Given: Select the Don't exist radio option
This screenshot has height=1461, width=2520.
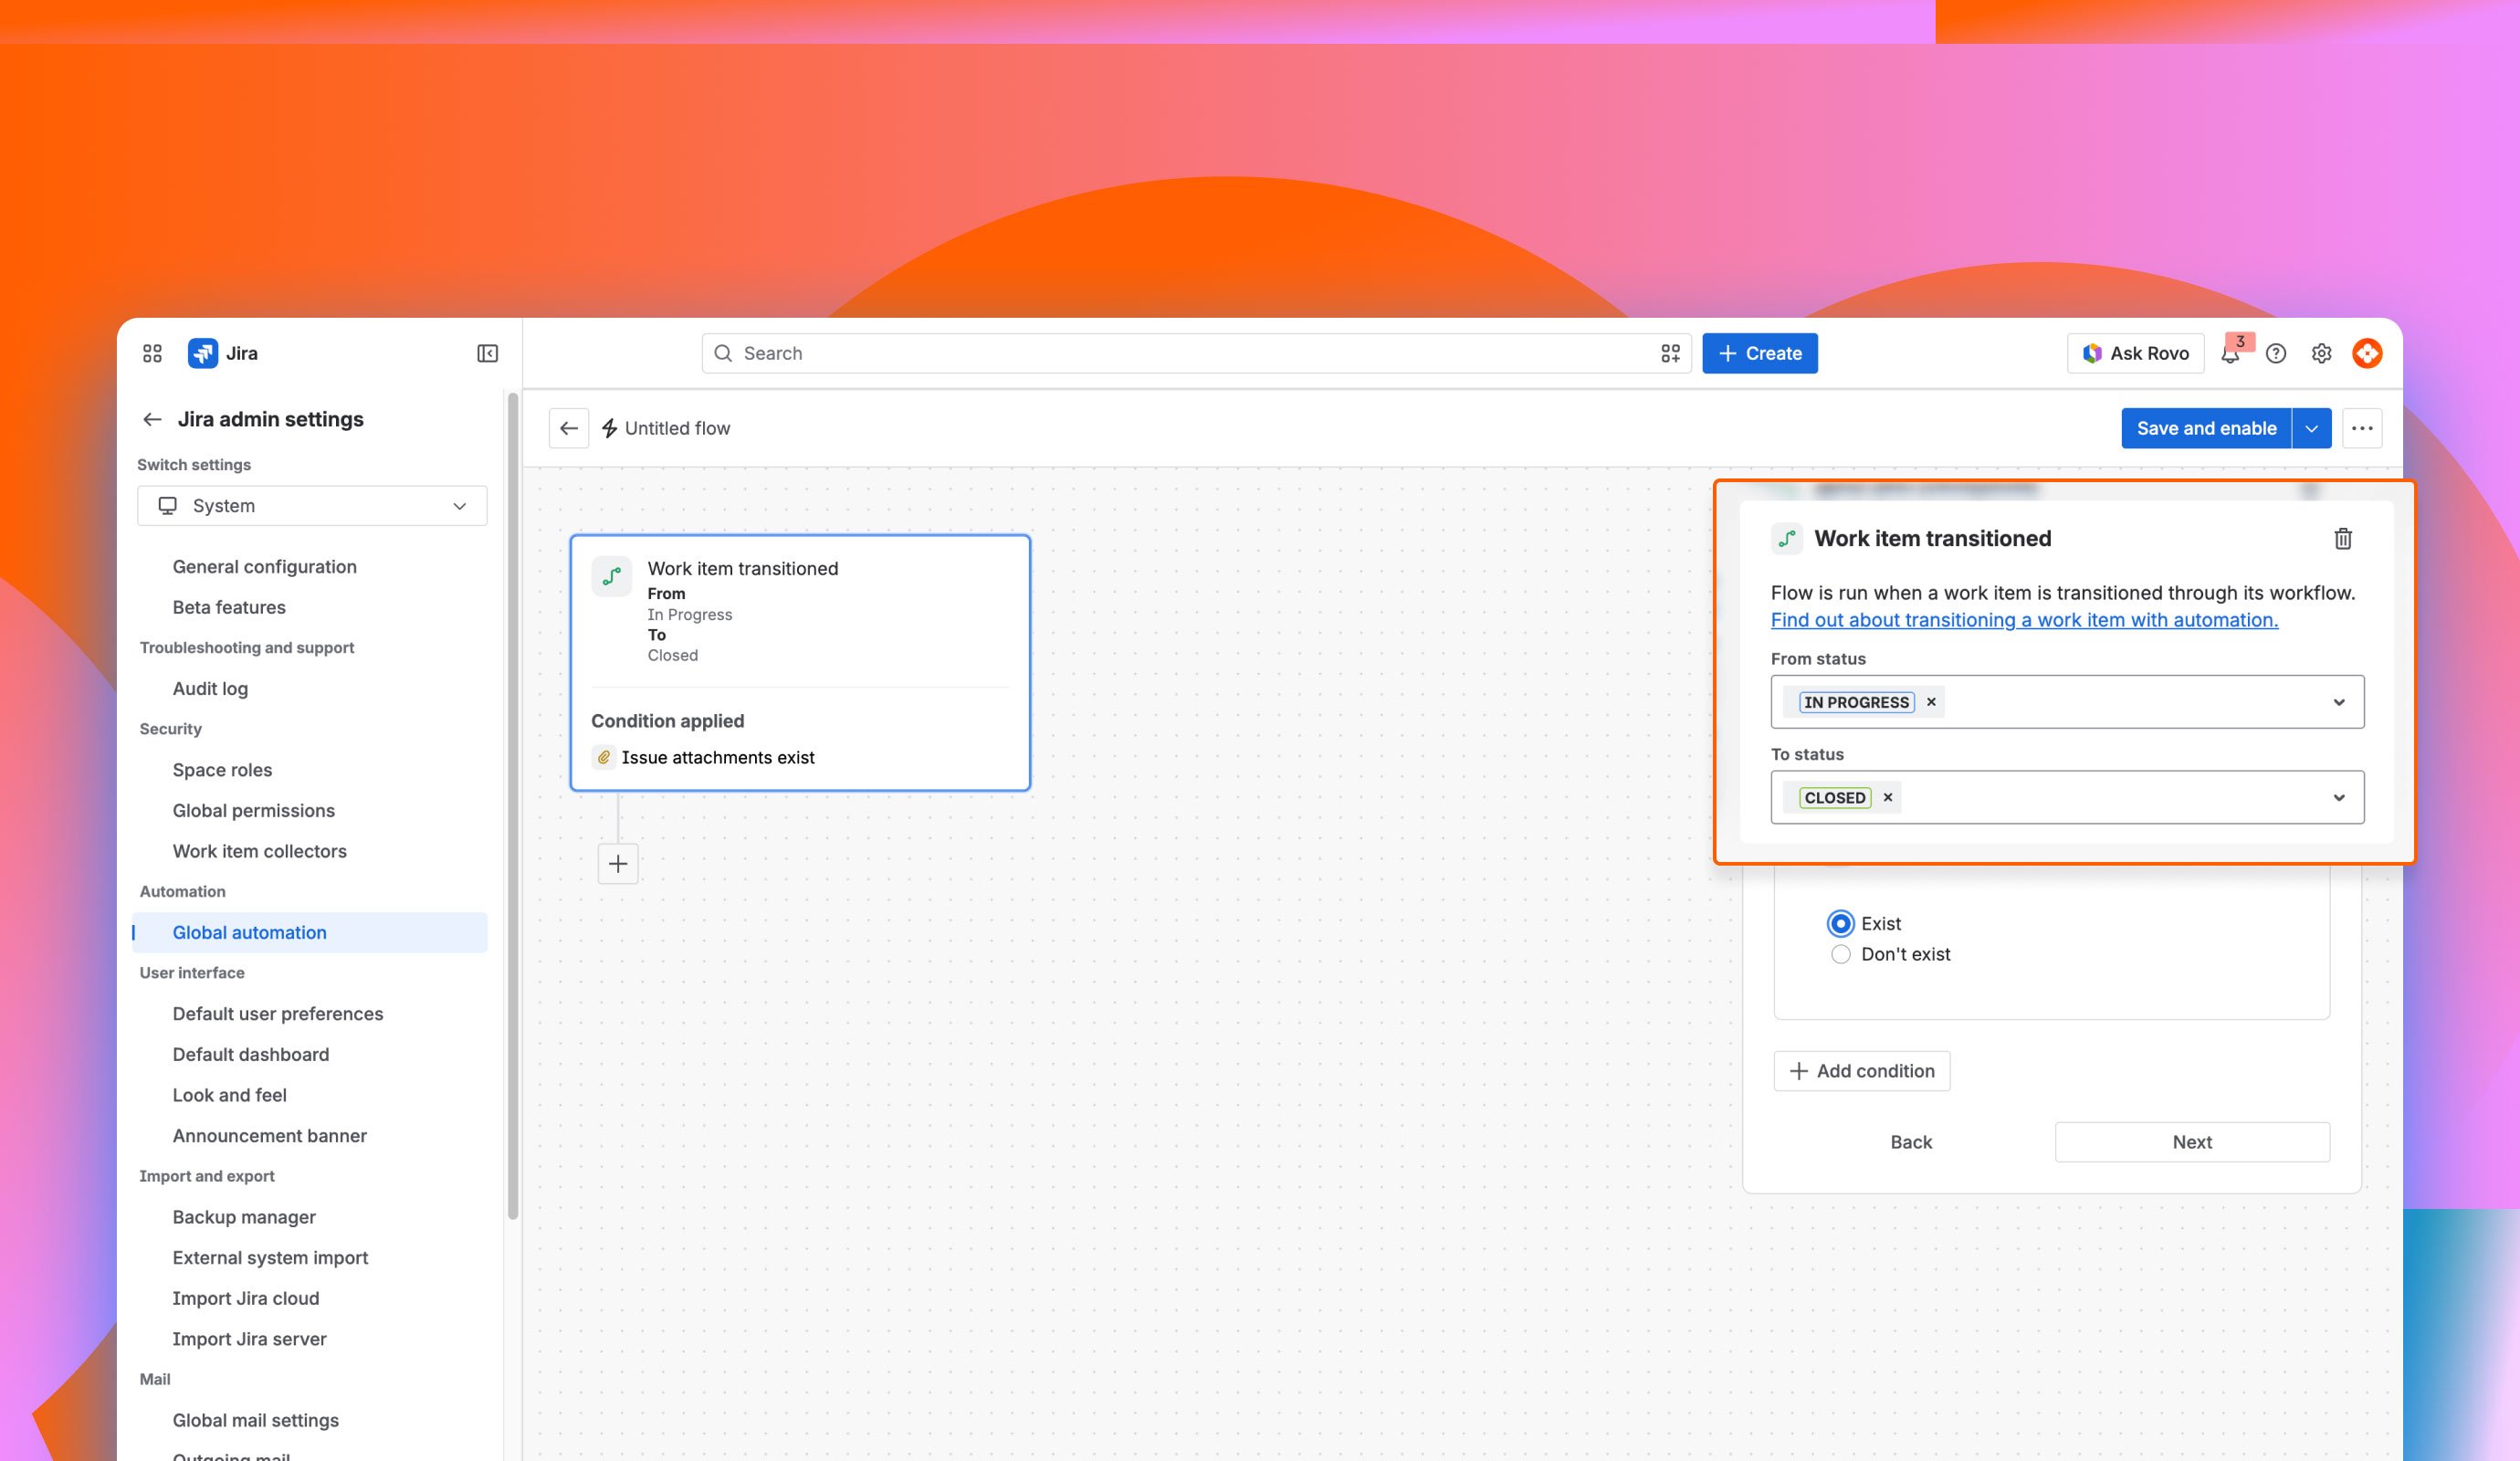Looking at the screenshot, I should [x=1840, y=954].
